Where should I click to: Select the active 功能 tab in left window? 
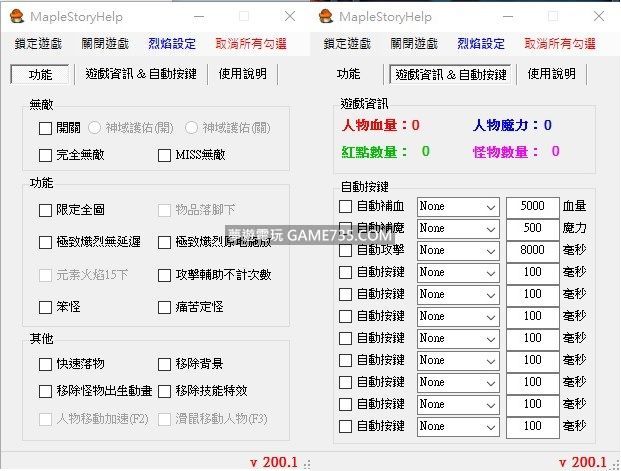coord(40,74)
